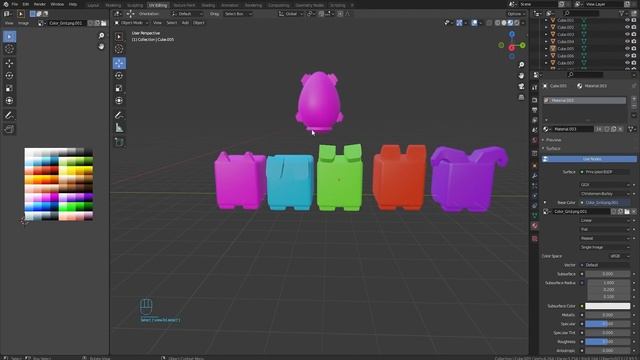Select the Rotate tool in 3D viewport toolbar
Screen dimensions: 640x360
[119, 76]
